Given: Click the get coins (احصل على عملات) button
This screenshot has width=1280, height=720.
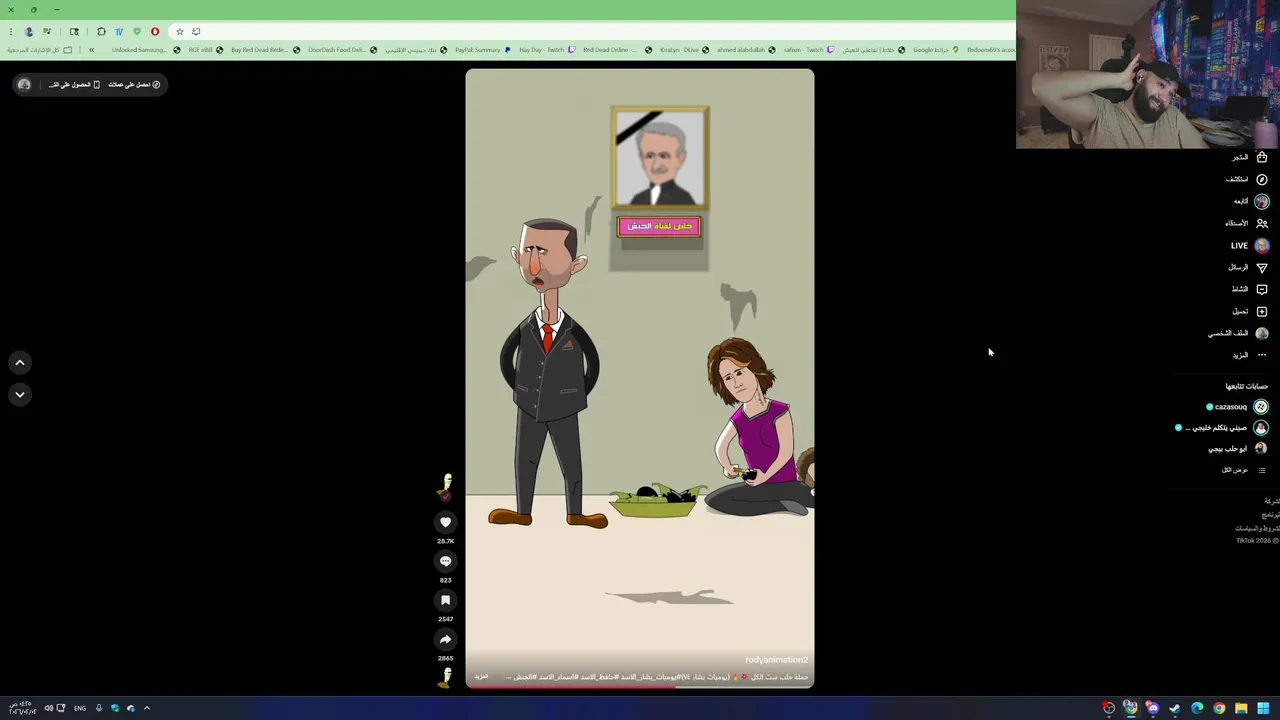Looking at the screenshot, I should pos(136,85).
